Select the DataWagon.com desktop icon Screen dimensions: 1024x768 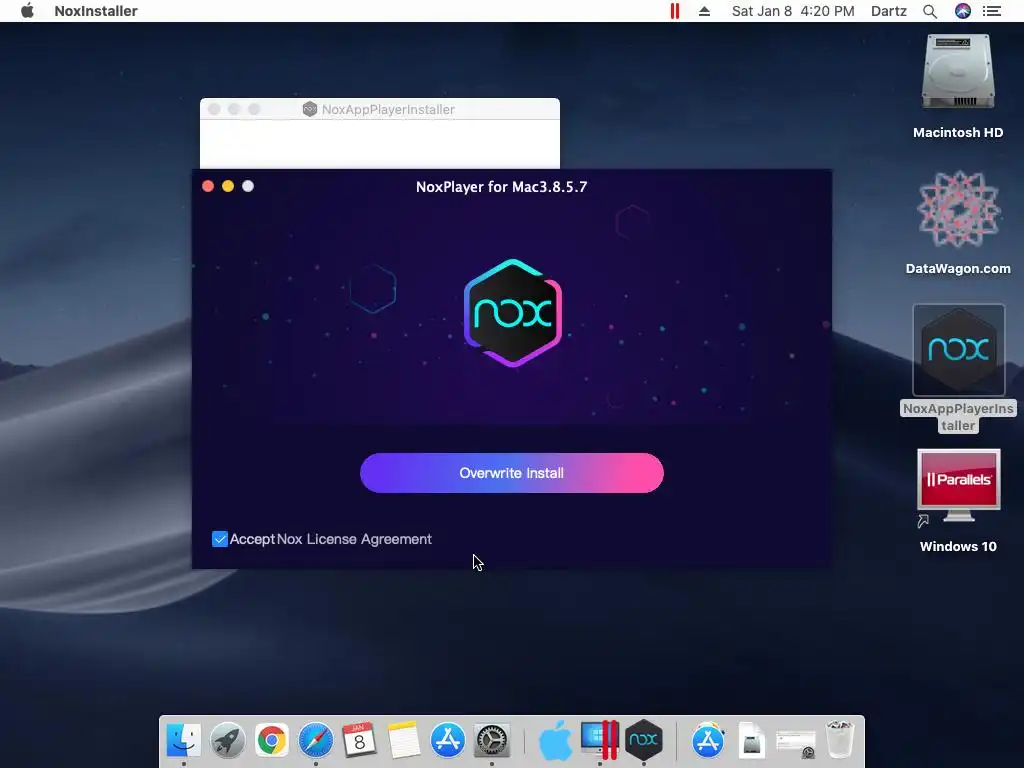(957, 223)
